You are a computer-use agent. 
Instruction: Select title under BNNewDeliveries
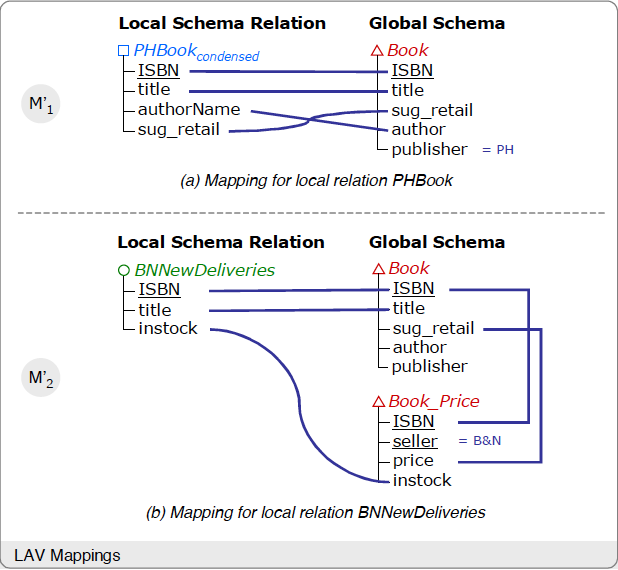[155, 310]
